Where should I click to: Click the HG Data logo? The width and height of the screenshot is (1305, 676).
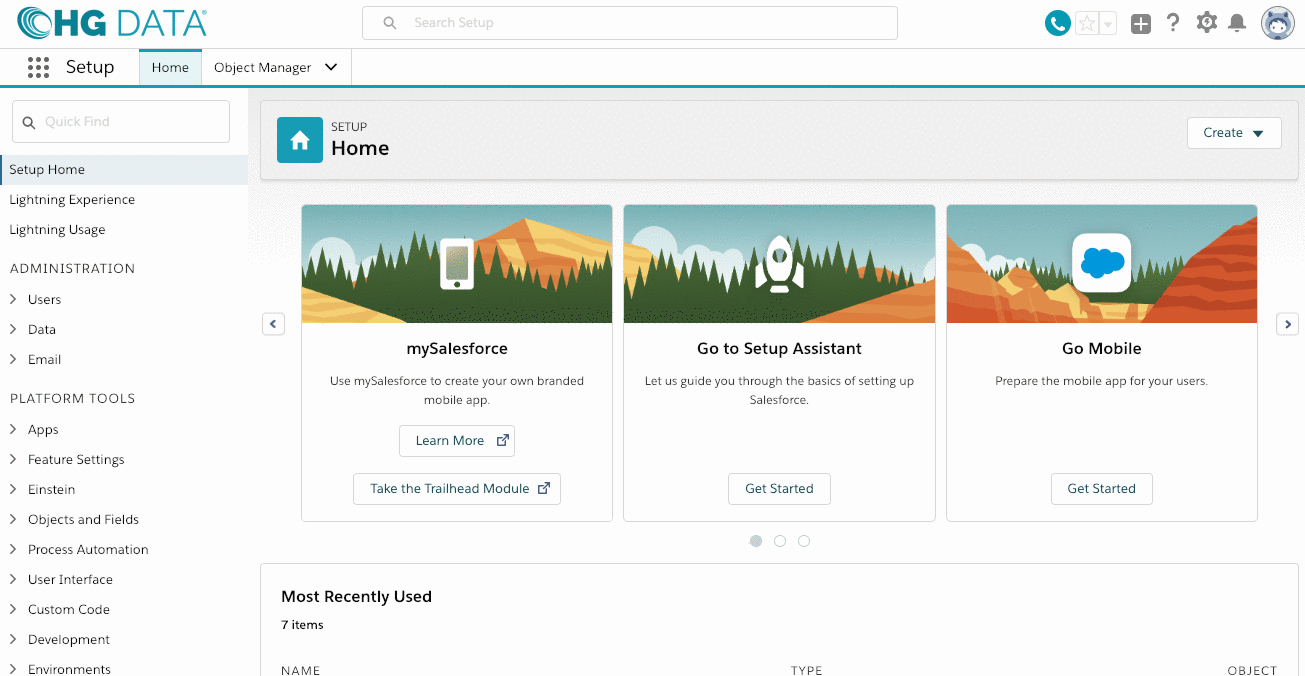112,23
